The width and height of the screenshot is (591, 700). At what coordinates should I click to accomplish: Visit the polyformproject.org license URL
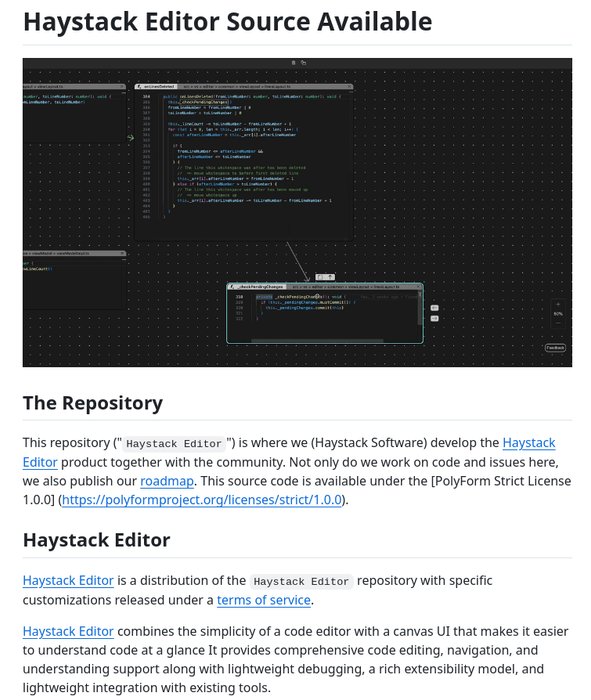click(202, 500)
